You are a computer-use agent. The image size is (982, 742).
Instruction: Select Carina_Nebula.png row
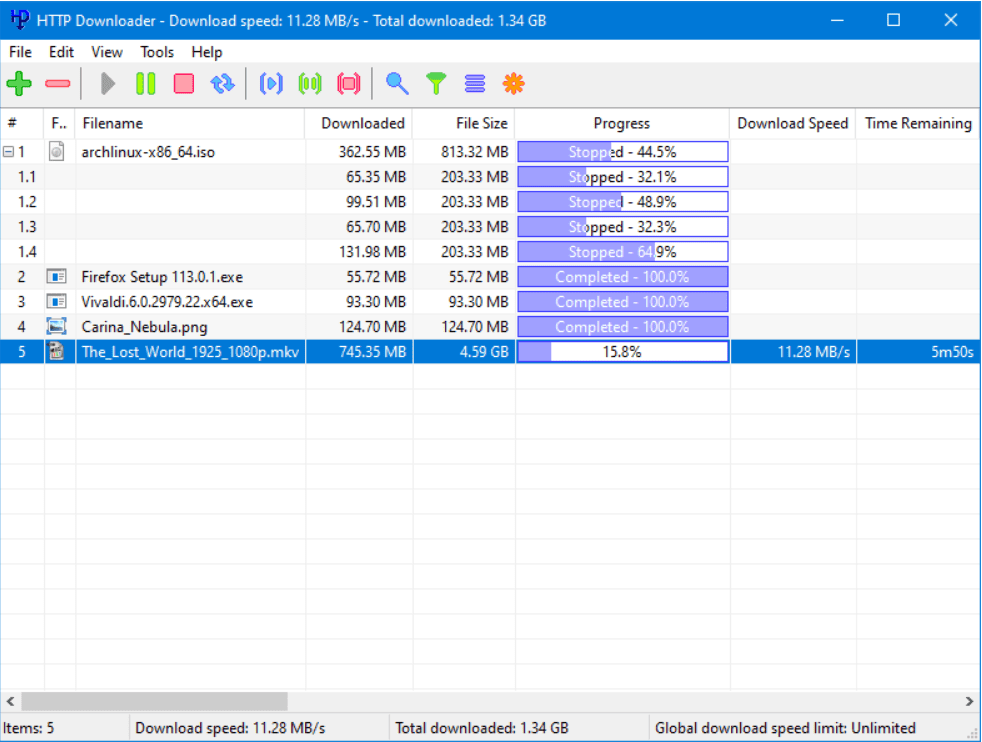[490, 327]
